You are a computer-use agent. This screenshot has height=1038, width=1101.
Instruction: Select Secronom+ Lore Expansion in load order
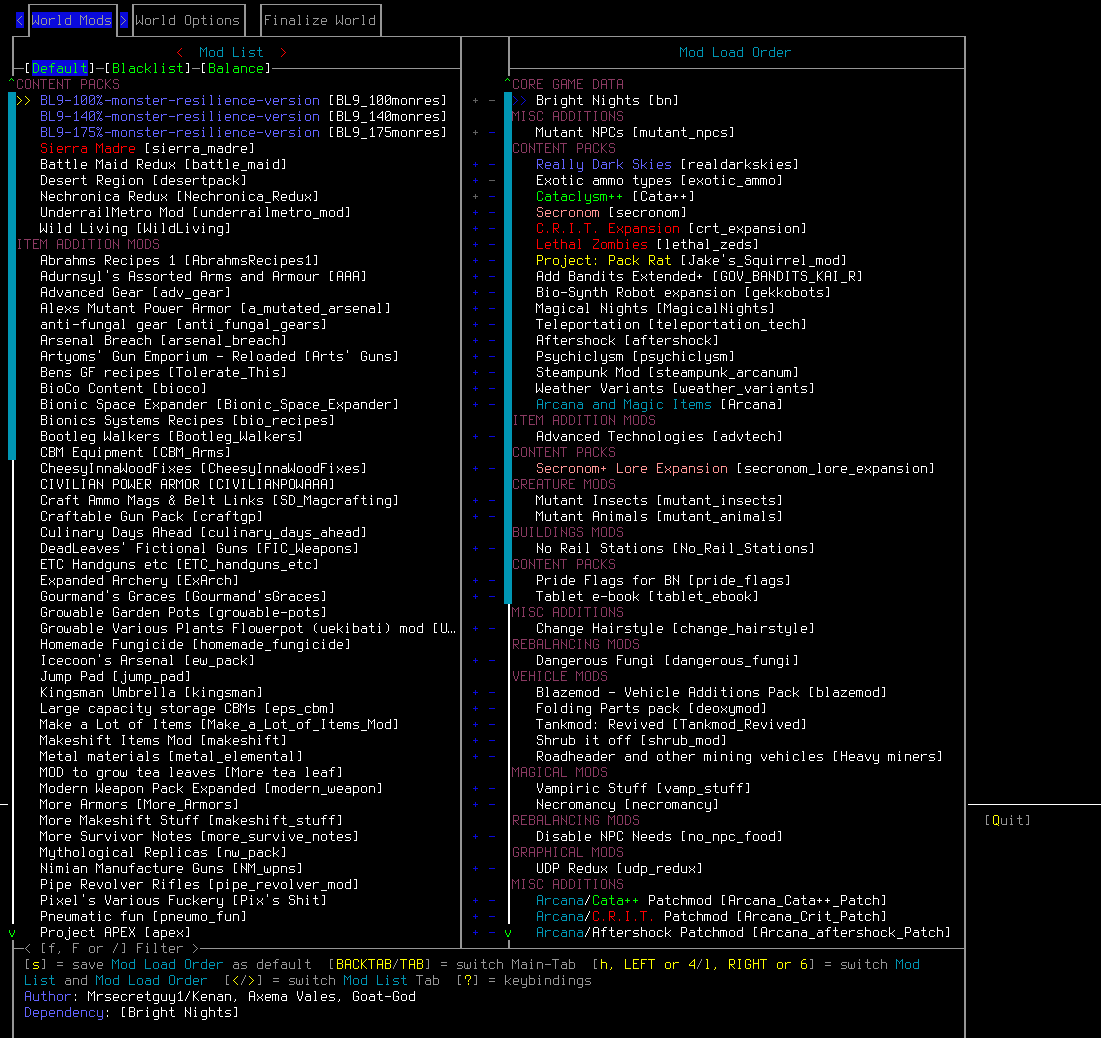pyautogui.click(x=735, y=468)
